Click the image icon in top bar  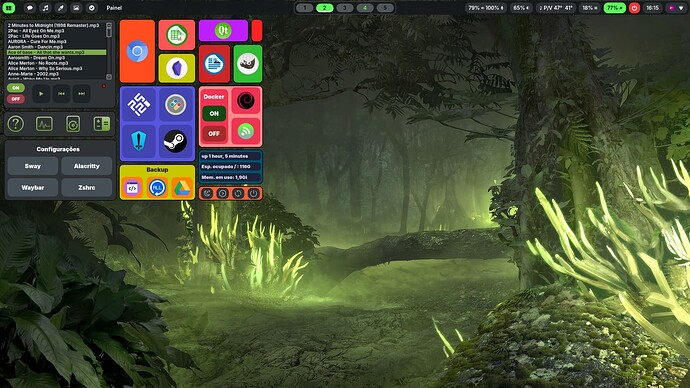pyautogui.click(x=76, y=7)
